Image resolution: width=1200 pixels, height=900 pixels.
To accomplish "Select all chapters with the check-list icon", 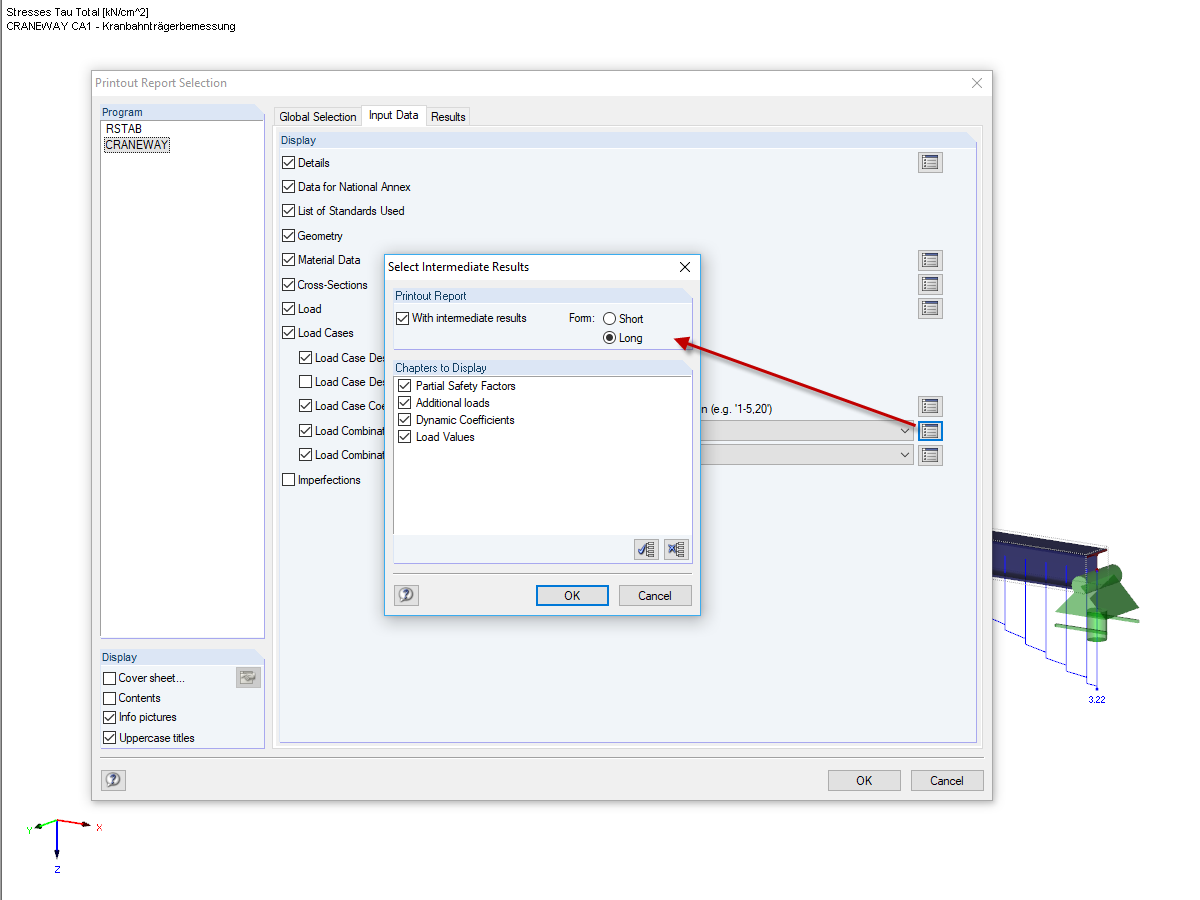I will click(645, 549).
